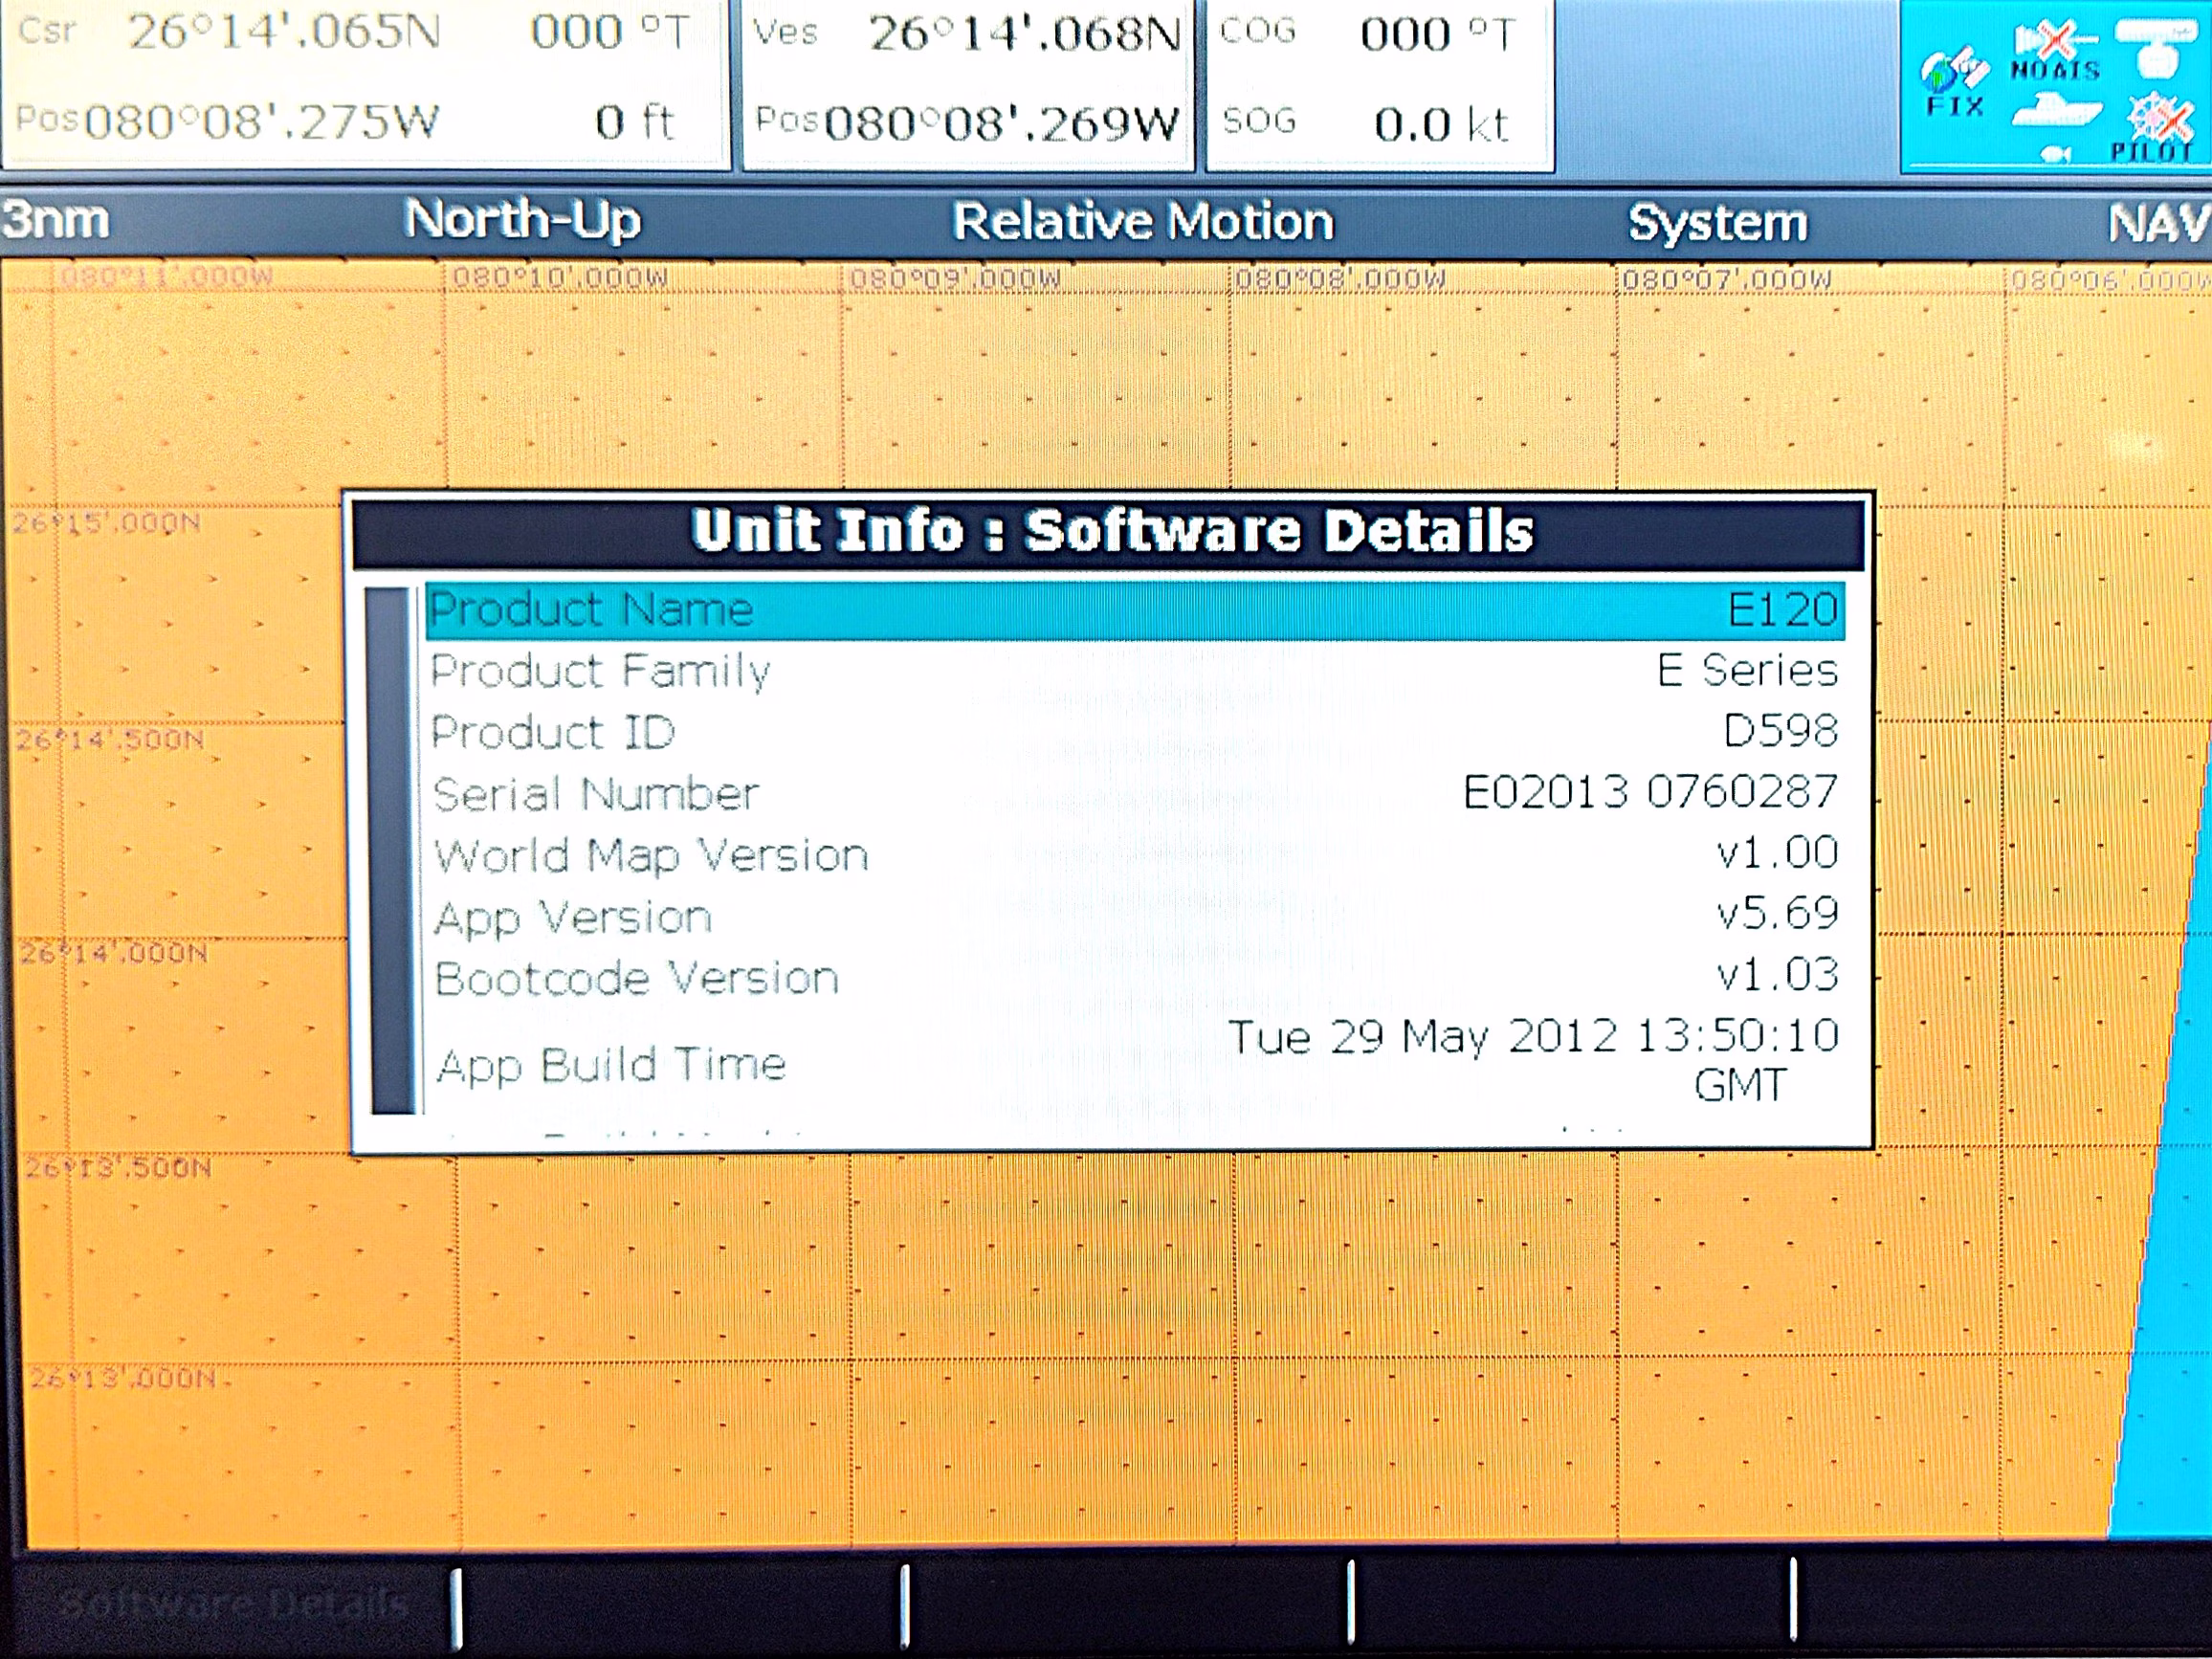Click North-Up orientation in status bar

pyautogui.click(x=522, y=219)
